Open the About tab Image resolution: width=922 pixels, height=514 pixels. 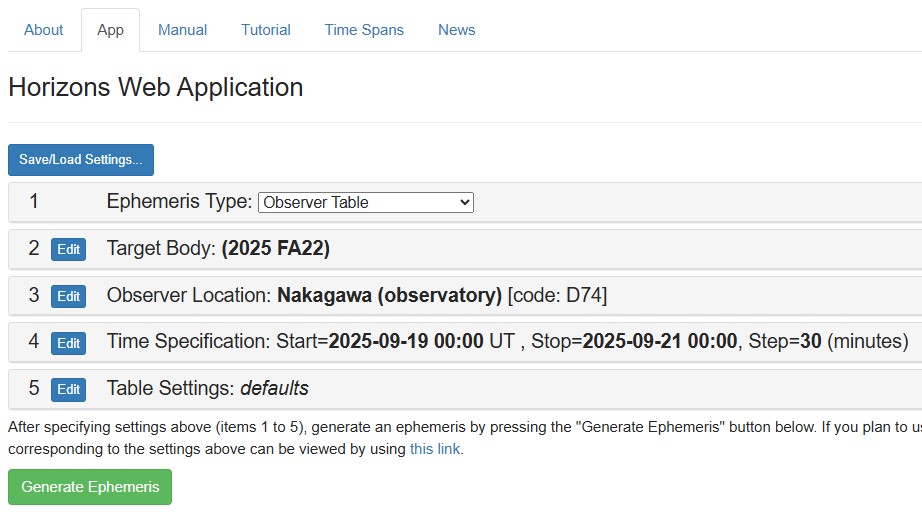pos(44,30)
